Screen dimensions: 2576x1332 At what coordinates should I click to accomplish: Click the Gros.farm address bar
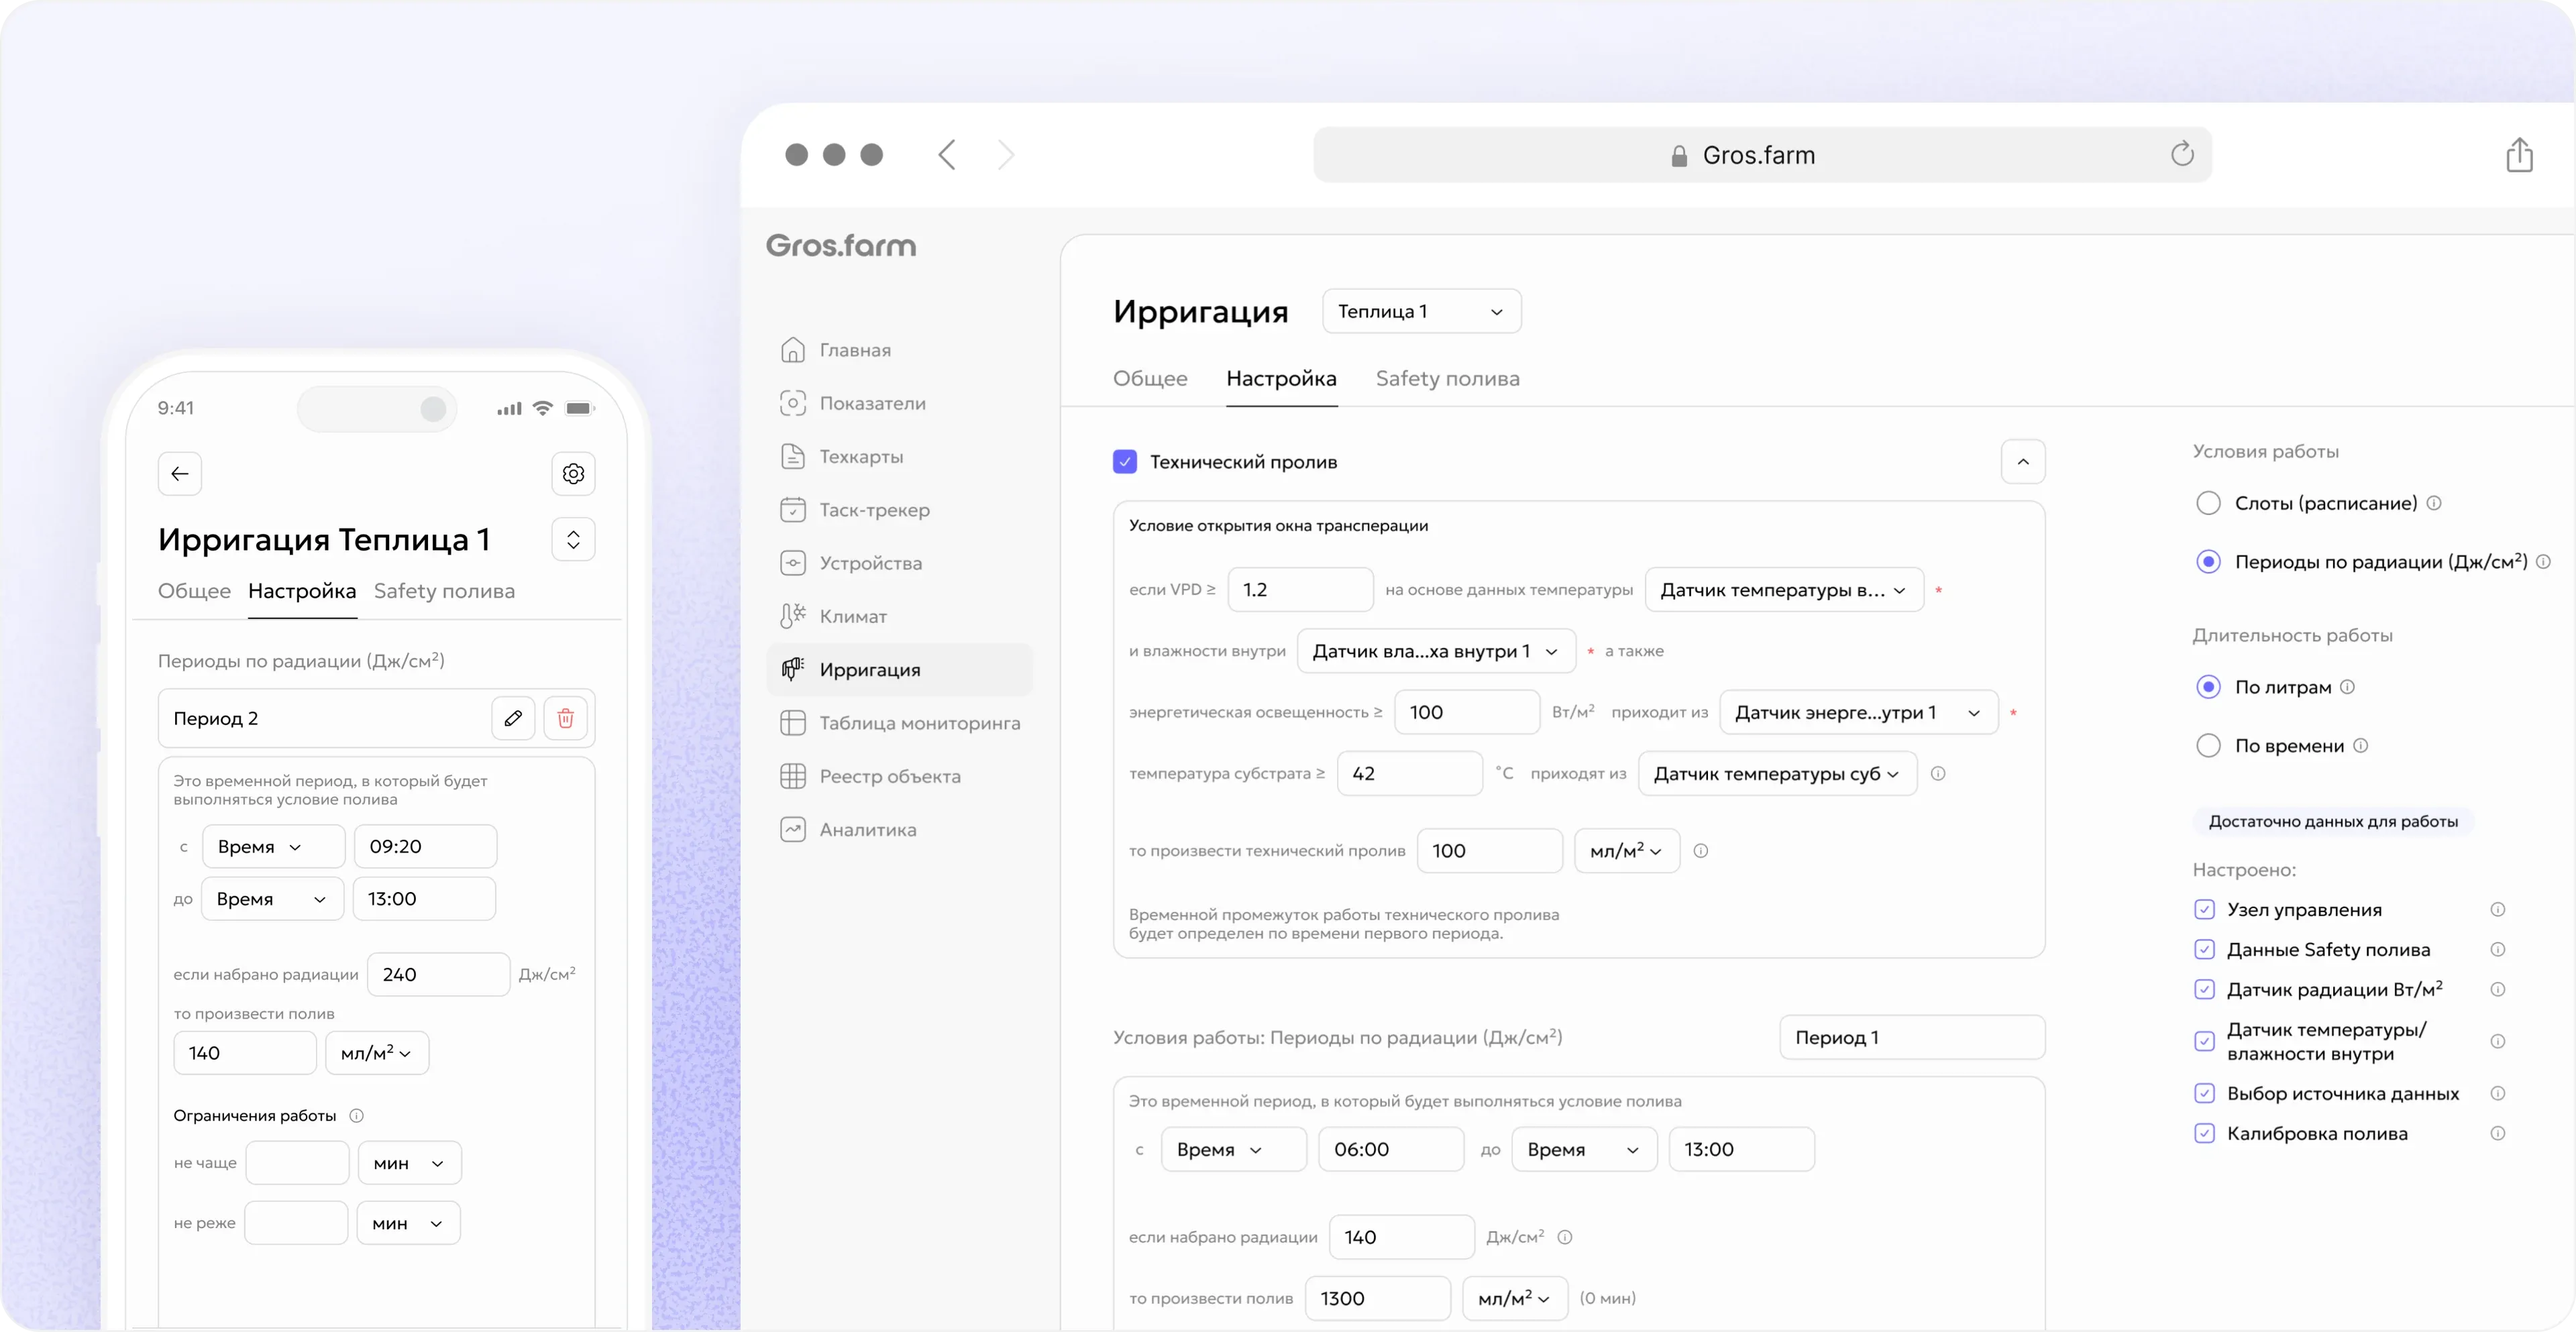[1762, 155]
